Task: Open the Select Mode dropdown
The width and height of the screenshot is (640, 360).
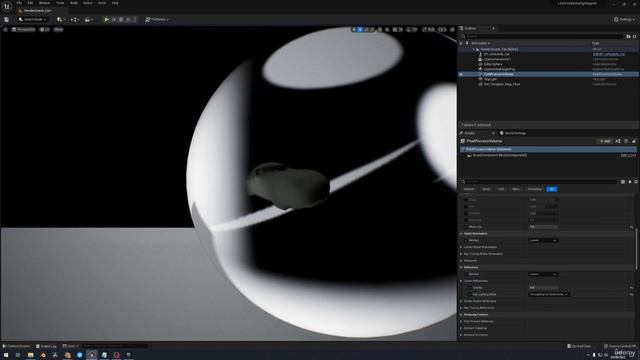Action: click(x=32, y=20)
